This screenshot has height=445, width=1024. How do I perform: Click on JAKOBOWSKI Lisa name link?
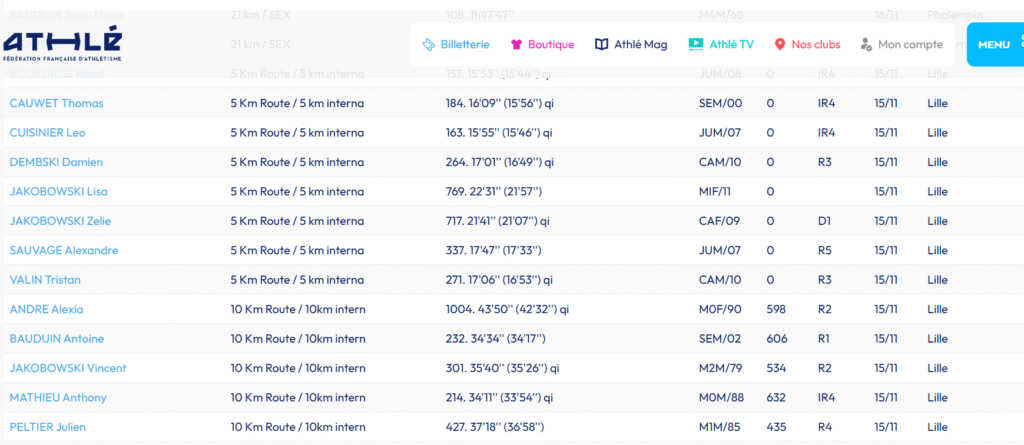58,192
